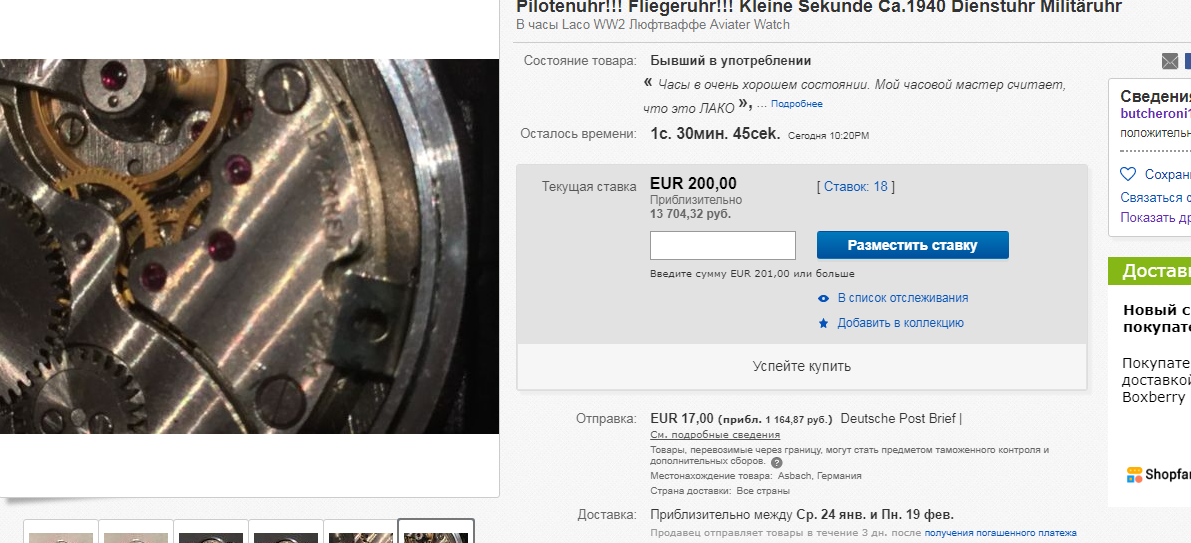The width and height of the screenshot is (1191, 543).
Task: Open 'получения погашенного платежа' link
Action: coord(1000,533)
